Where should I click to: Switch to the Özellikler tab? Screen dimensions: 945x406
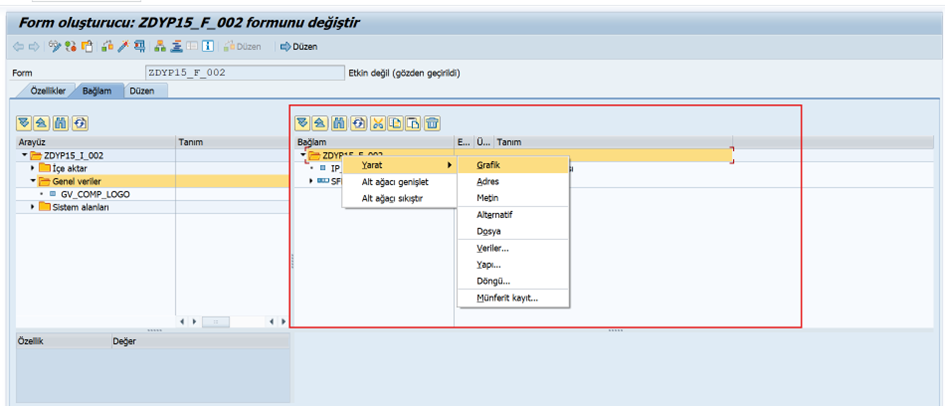[x=45, y=91]
